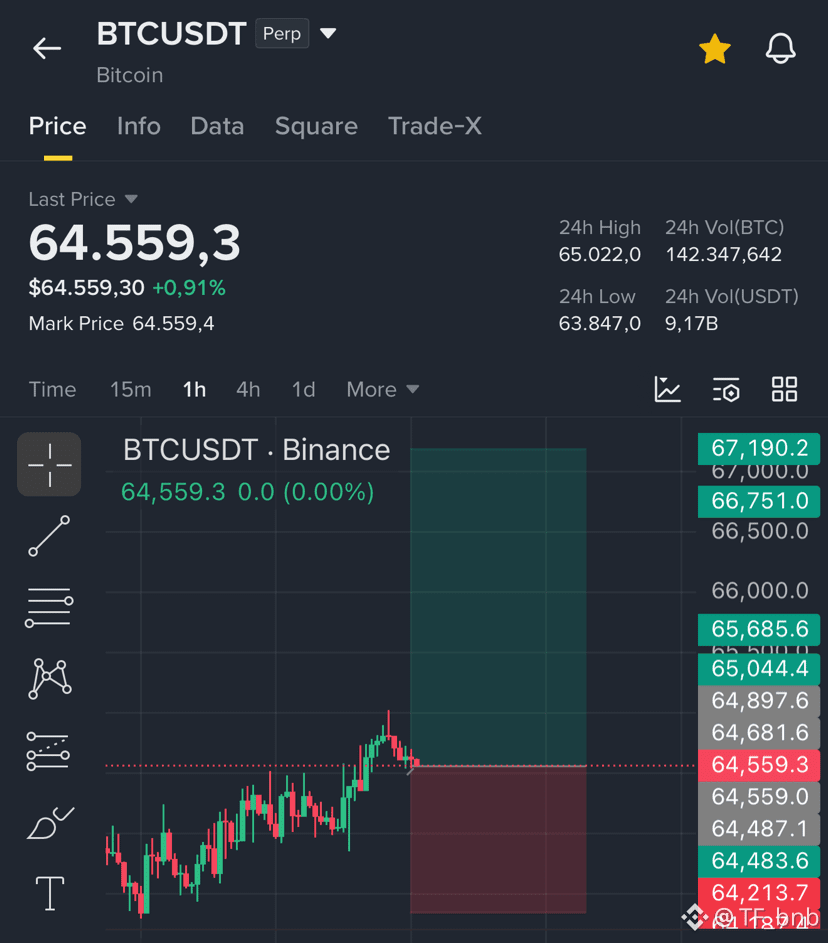Select the XABCD pattern tool
828x943 pixels.
pyautogui.click(x=50, y=679)
